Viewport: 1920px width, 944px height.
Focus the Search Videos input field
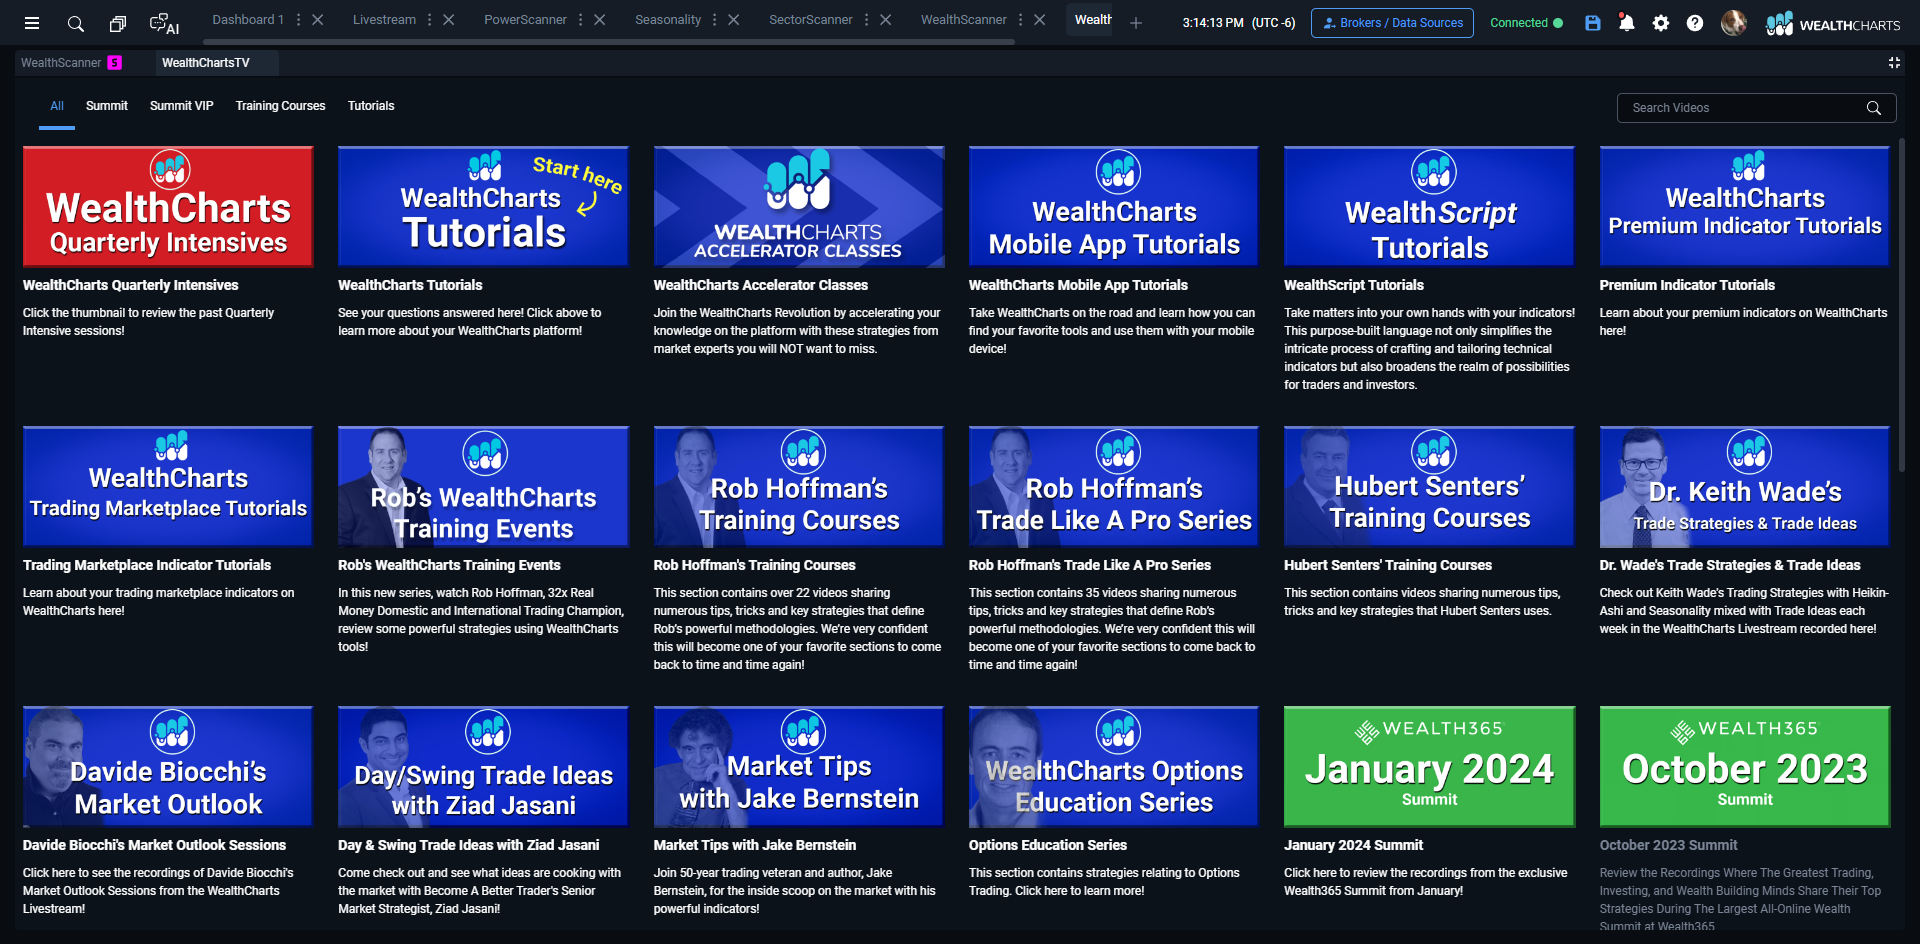[1745, 108]
